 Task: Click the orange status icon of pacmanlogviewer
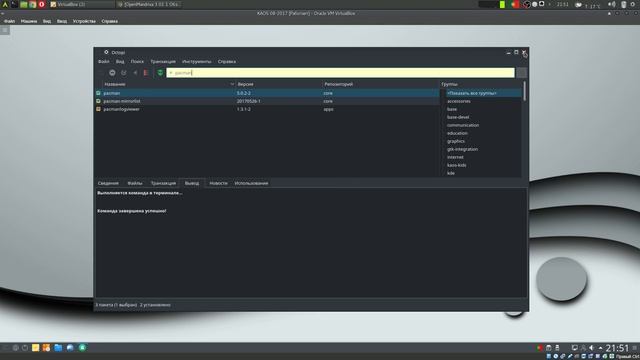(x=98, y=109)
